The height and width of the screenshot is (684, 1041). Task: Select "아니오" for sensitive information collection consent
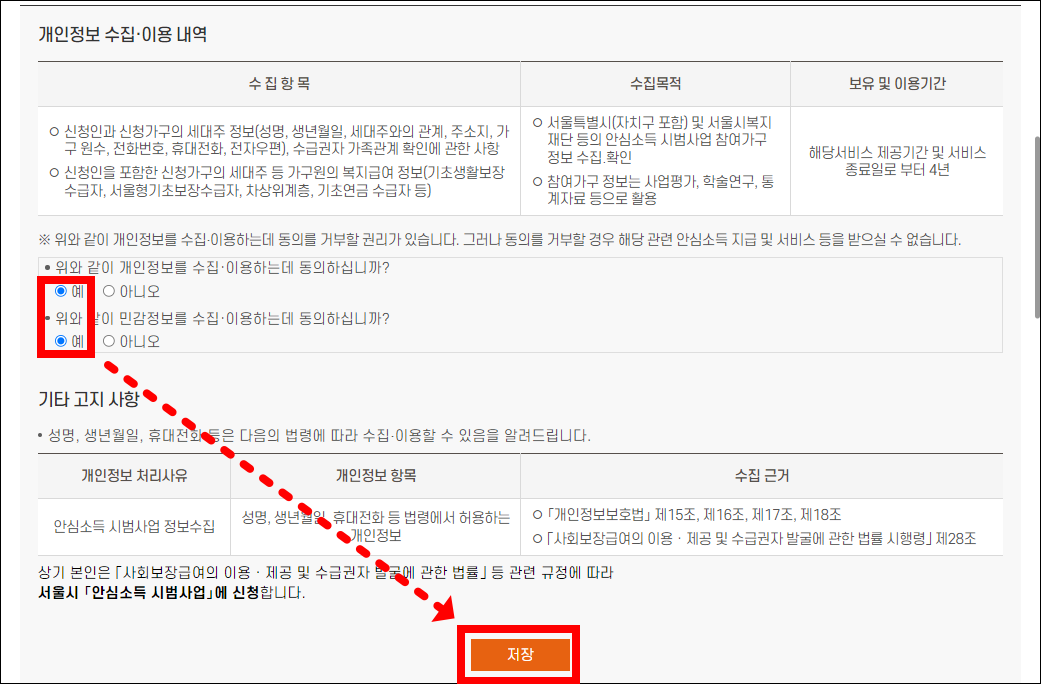point(107,339)
